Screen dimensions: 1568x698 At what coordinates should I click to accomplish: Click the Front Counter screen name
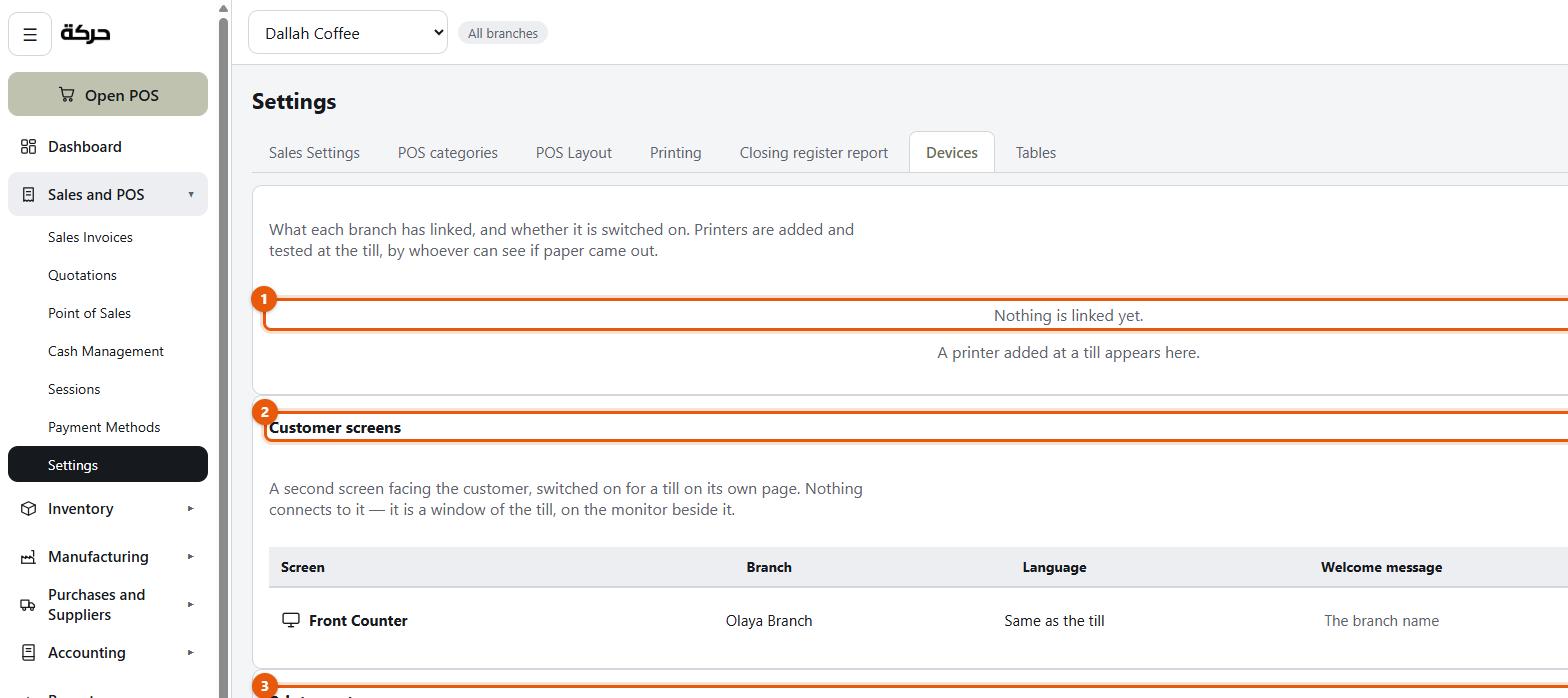(x=358, y=621)
